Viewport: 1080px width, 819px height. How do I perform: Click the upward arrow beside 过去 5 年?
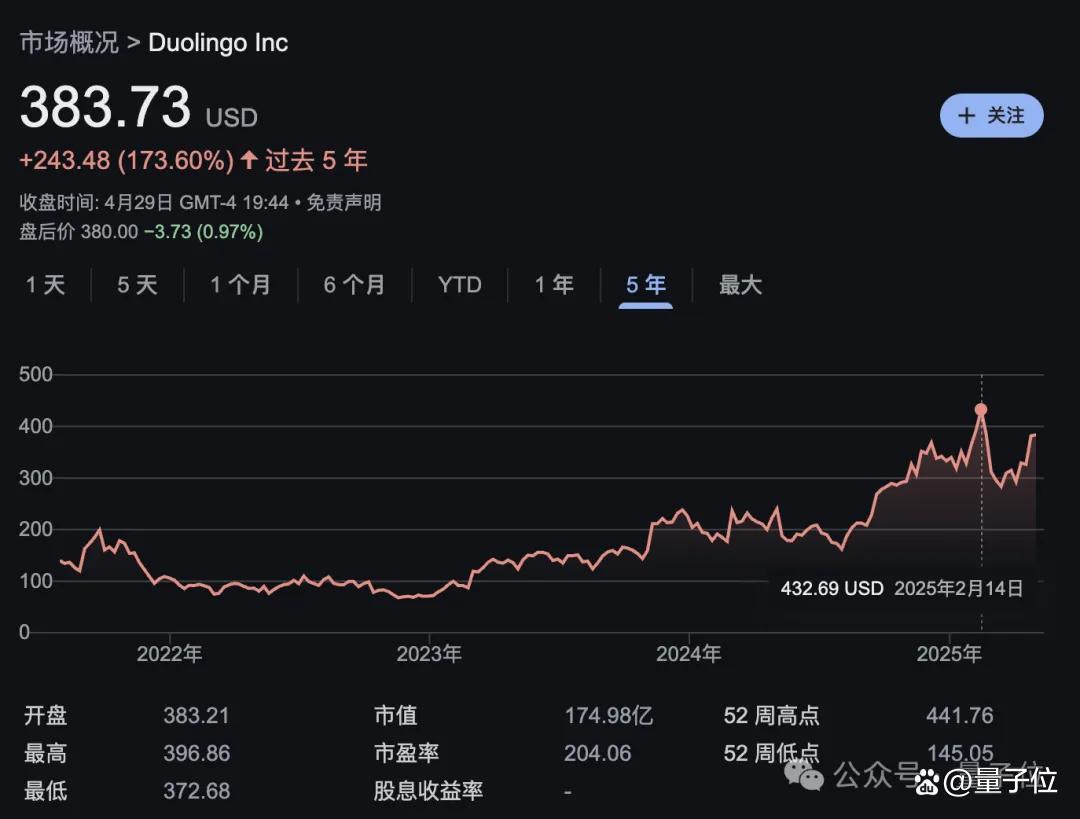point(249,160)
